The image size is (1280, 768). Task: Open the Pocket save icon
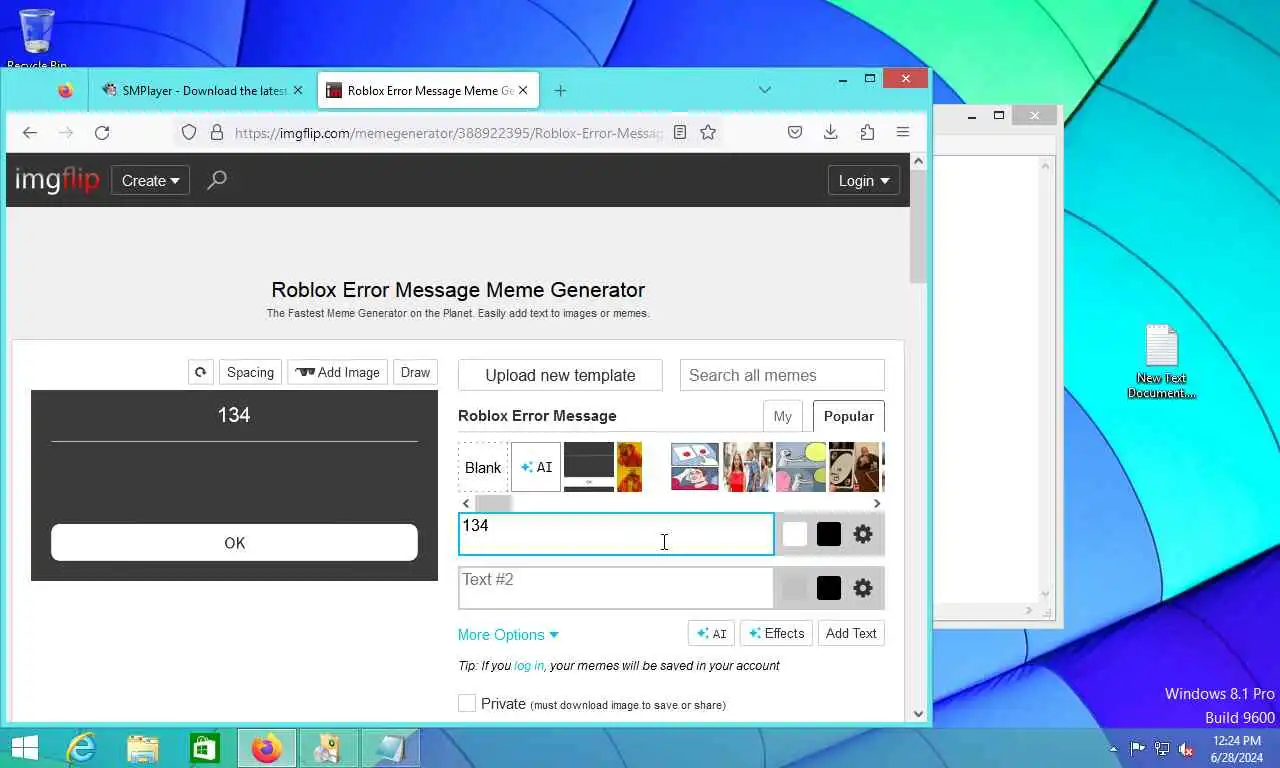tap(795, 132)
